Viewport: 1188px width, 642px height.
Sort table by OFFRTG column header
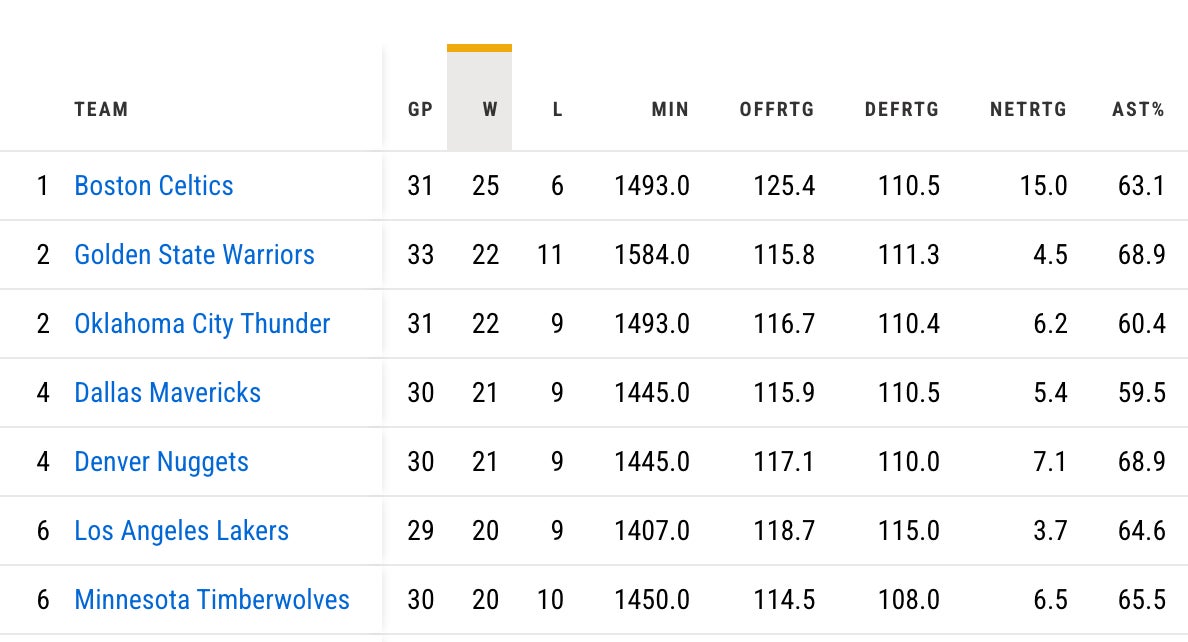click(x=777, y=110)
